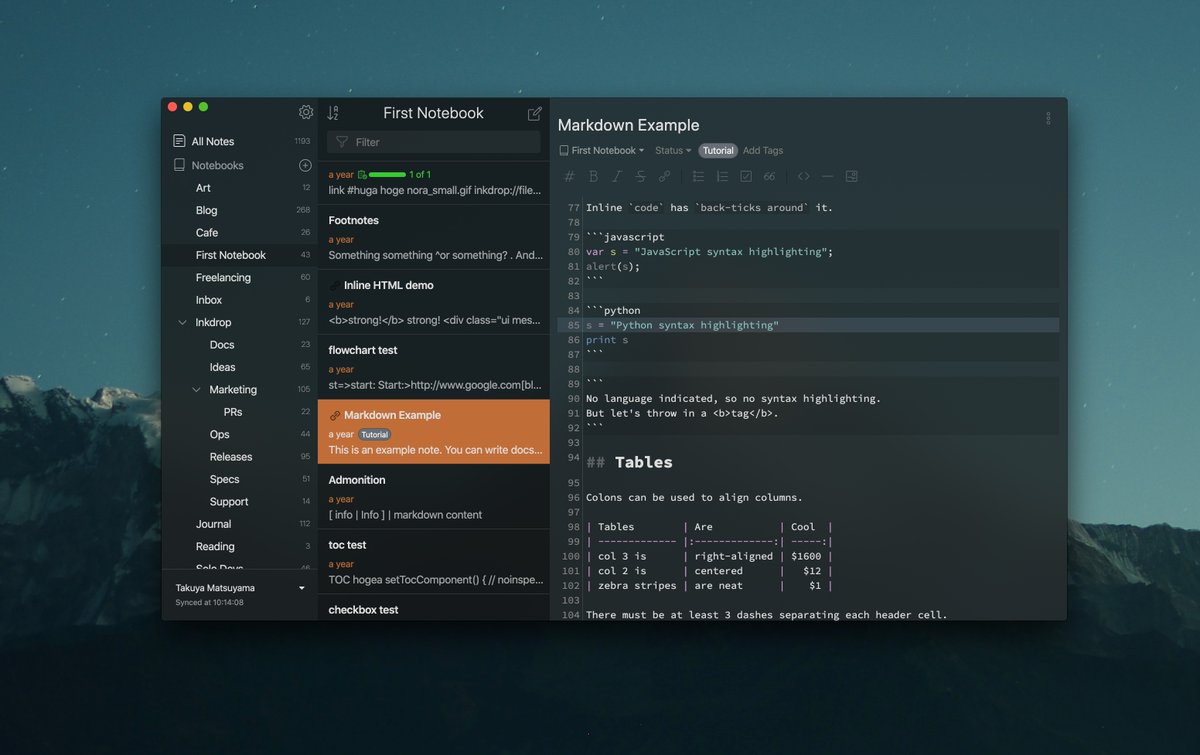Viewport: 1200px width, 755px height.
Task: Open the First Notebook dropdown in editor header
Action: tap(601, 150)
